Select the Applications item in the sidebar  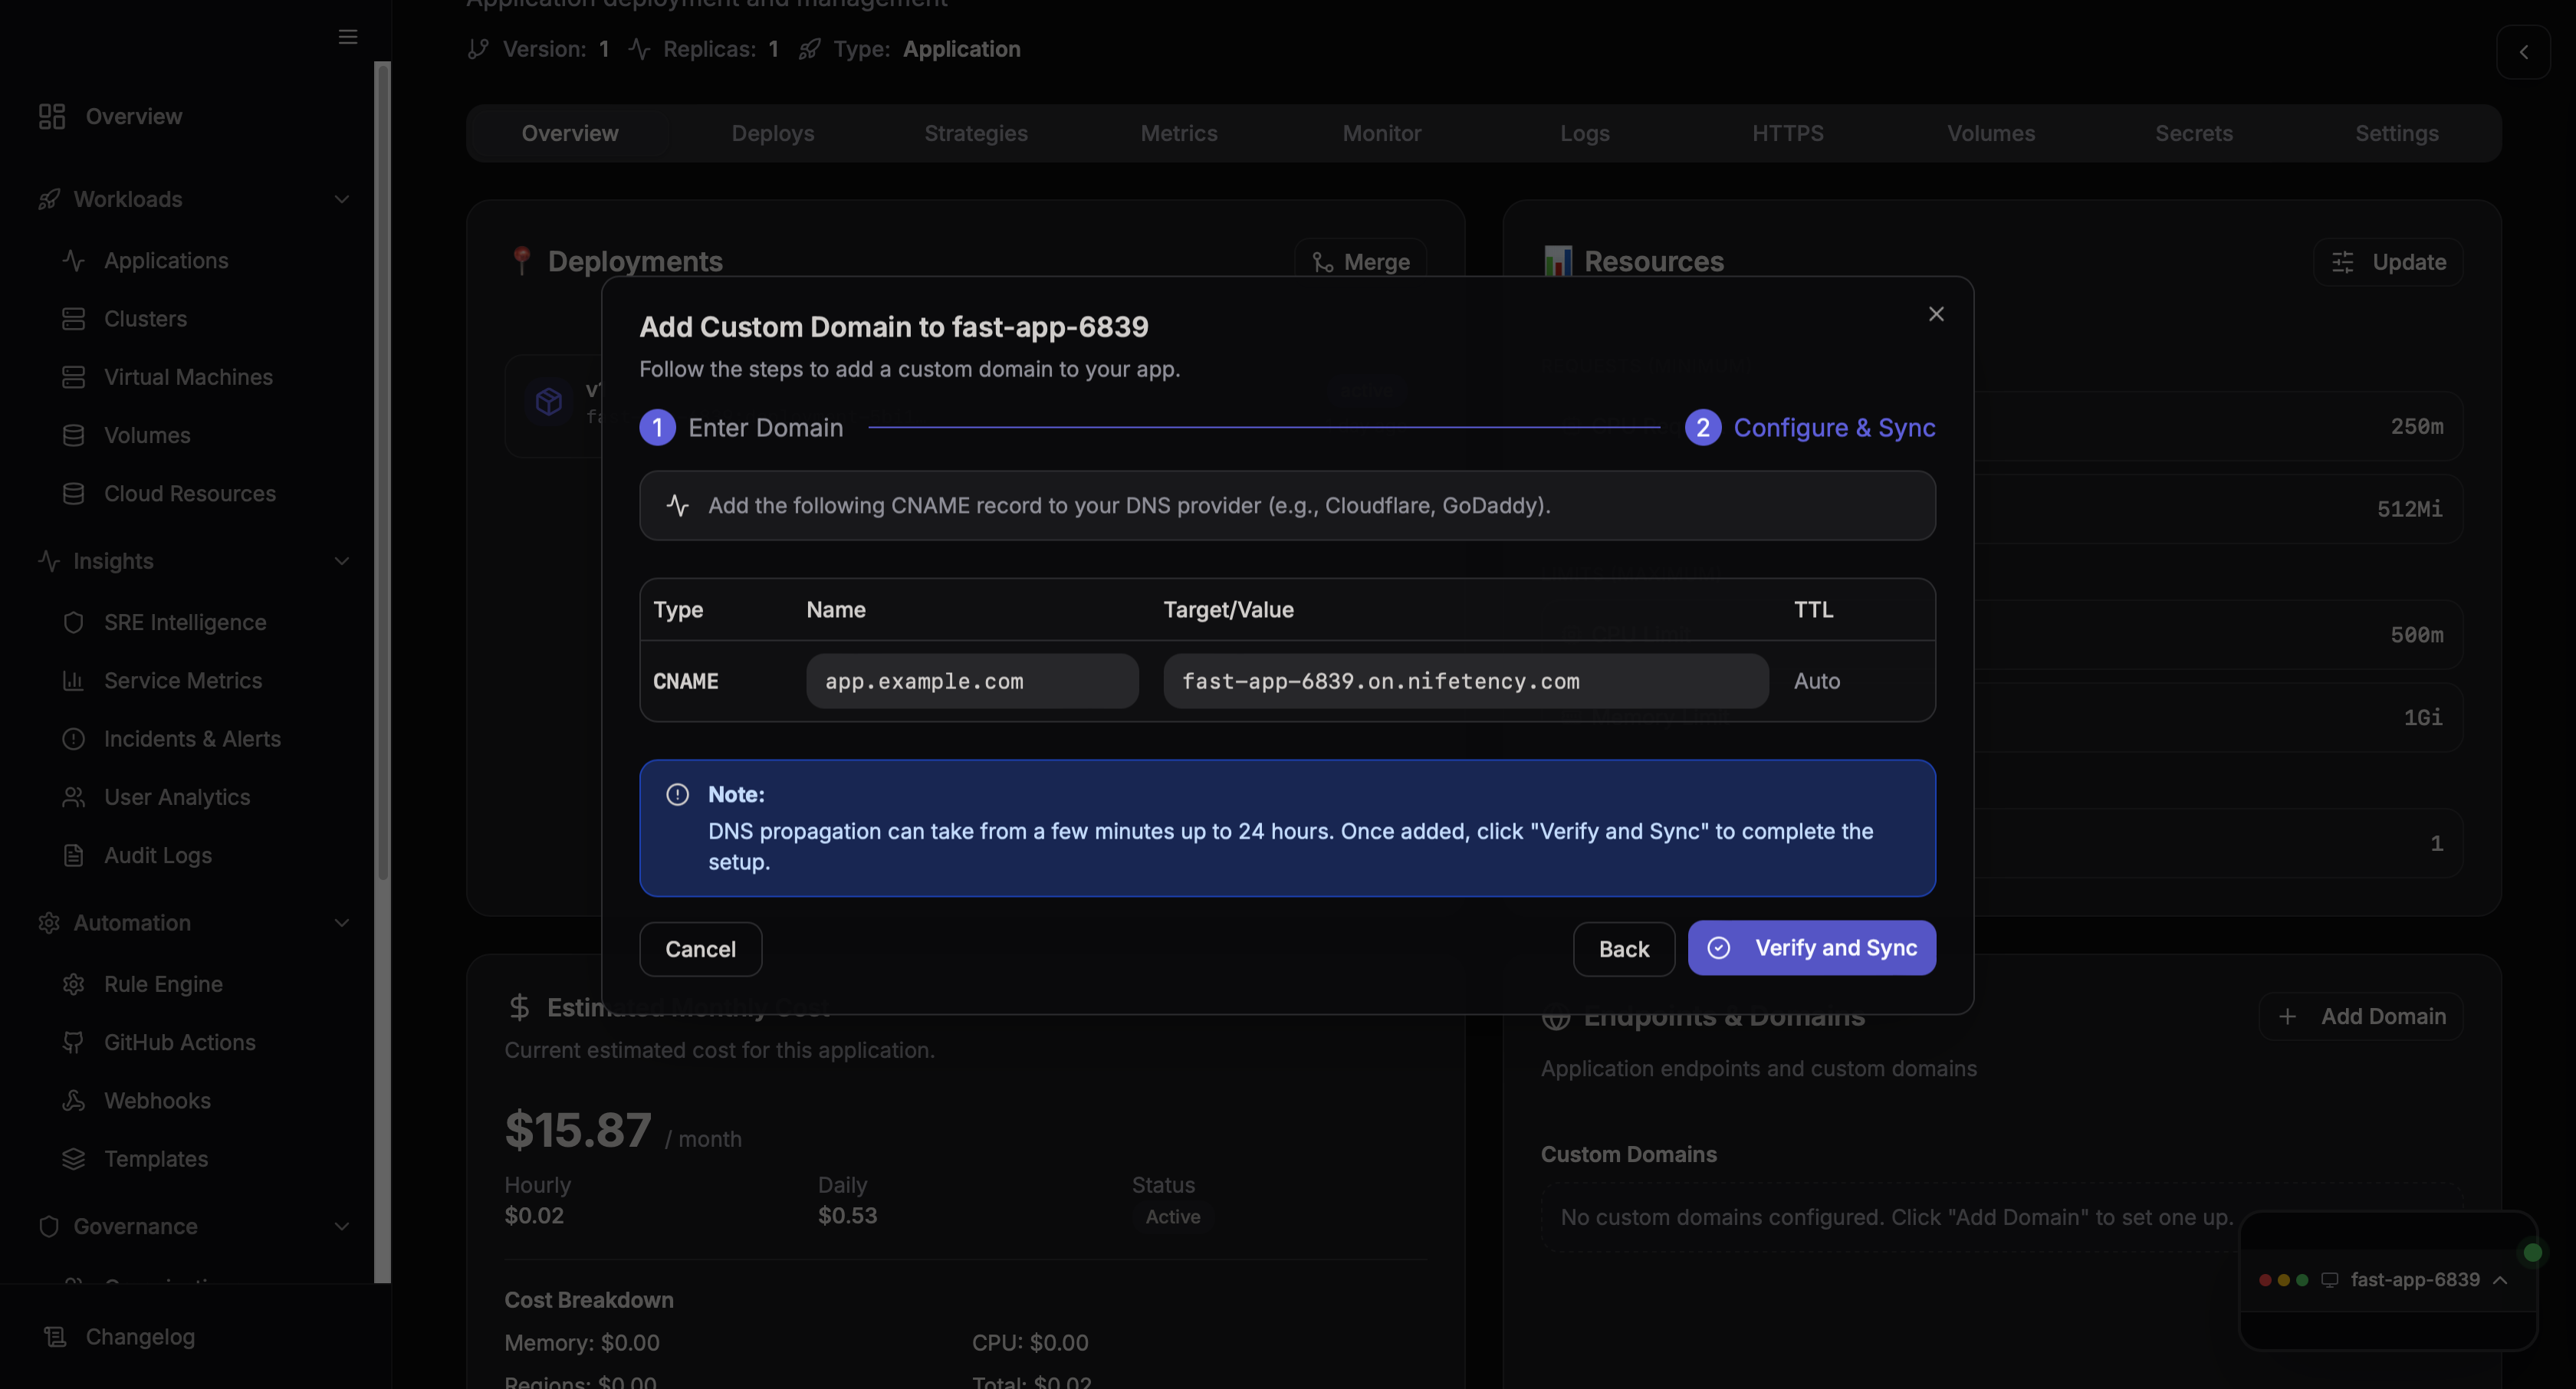pyautogui.click(x=165, y=260)
